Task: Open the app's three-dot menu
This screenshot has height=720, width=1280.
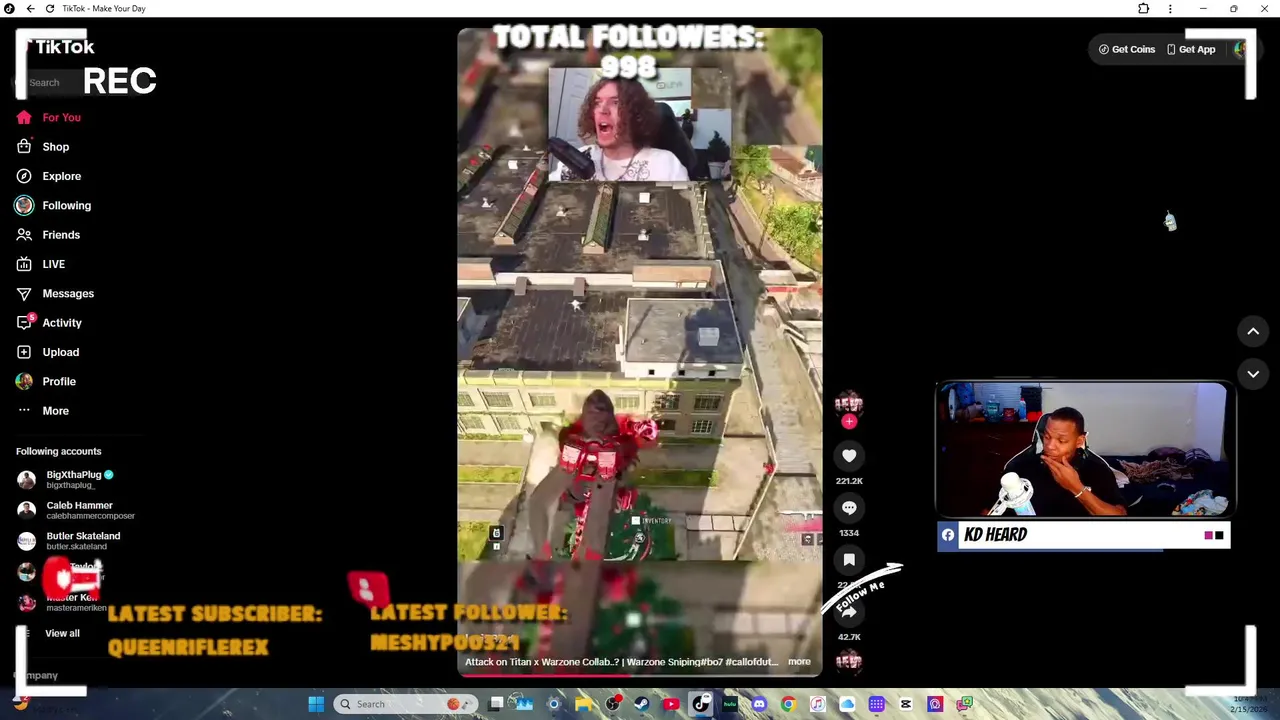Action: click(1170, 9)
